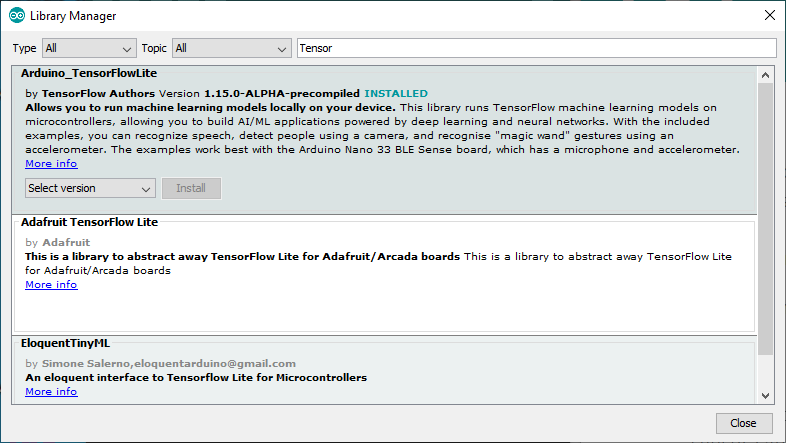Click 'An eloquent interface to Tensorflow Lite' description
The width and height of the screenshot is (786, 443).
click(196, 378)
